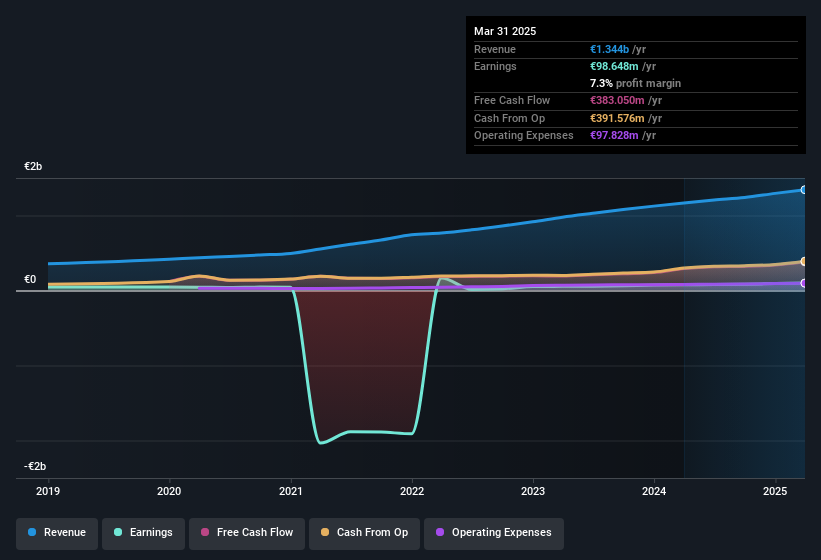Click the teal Earnings legend dot
This screenshot has height=560, width=821.
[x=118, y=532]
